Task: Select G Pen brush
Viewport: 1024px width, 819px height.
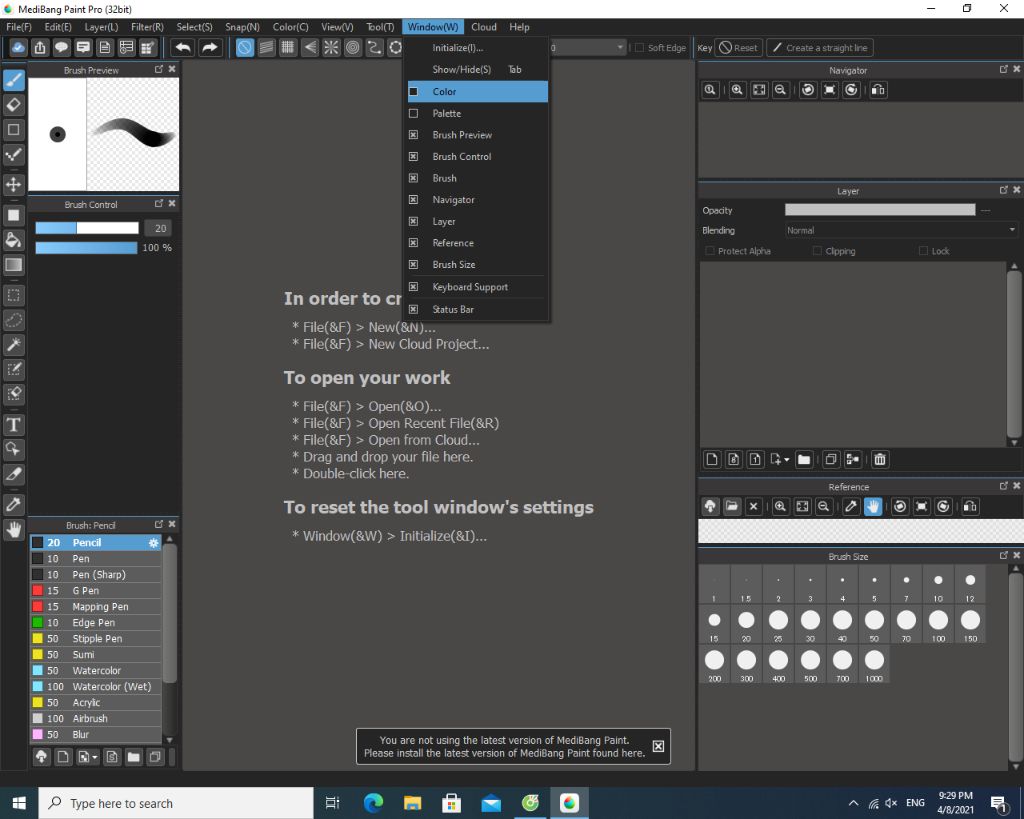Action: (x=96, y=591)
